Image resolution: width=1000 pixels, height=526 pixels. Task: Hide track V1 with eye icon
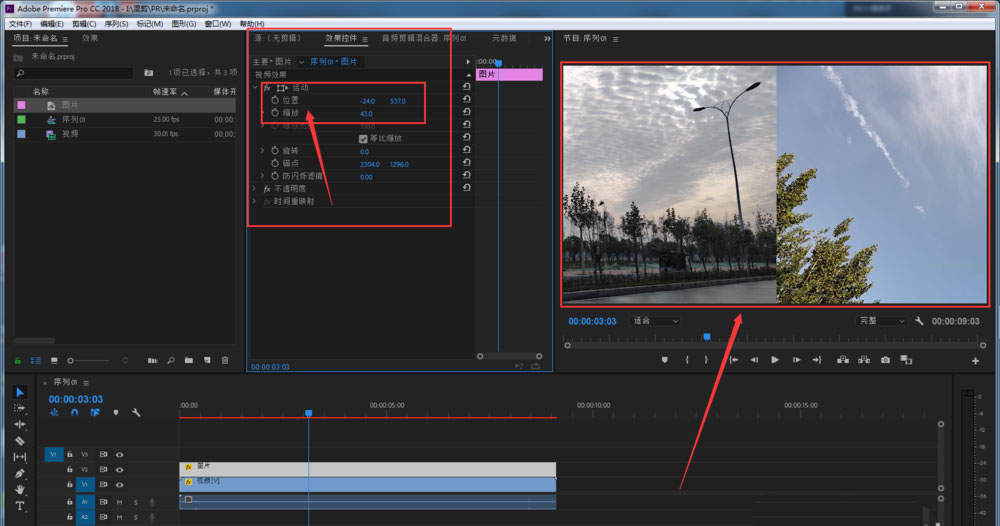[x=119, y=485]
